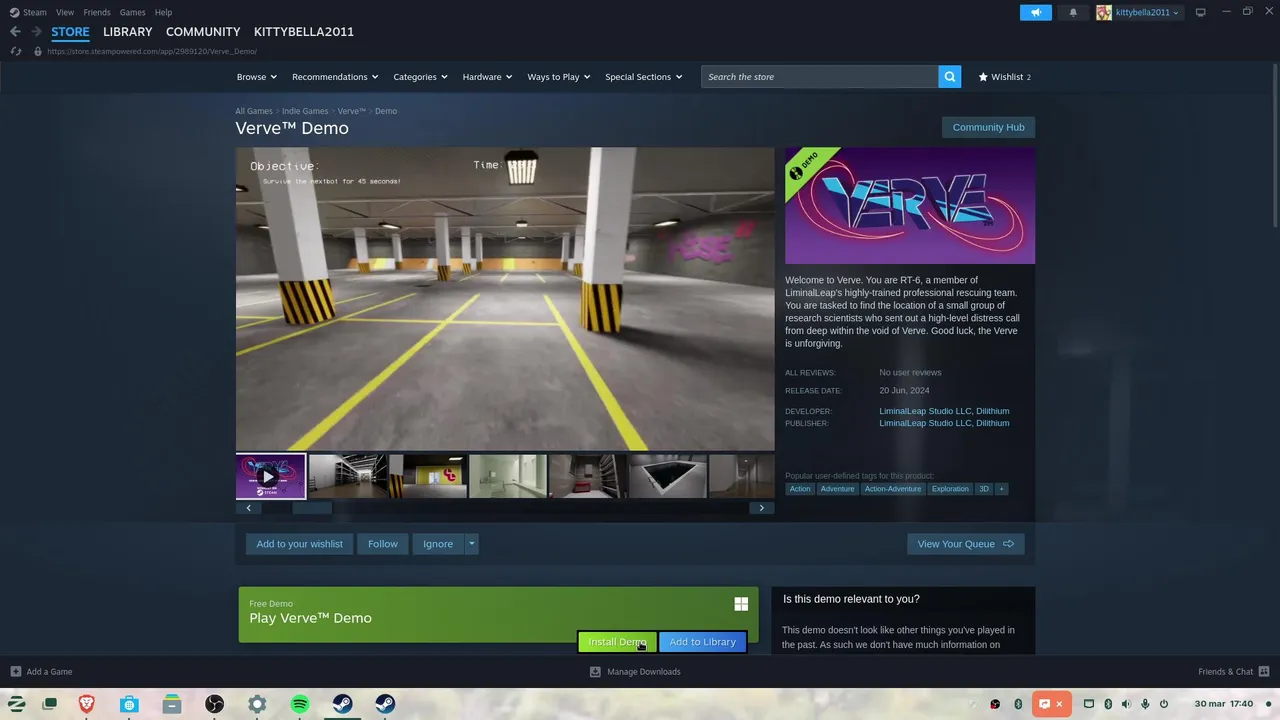Screen dimensions: 1280x720
Task: Open Settings gear in the taskbar
Action: [x=257, y=704]
